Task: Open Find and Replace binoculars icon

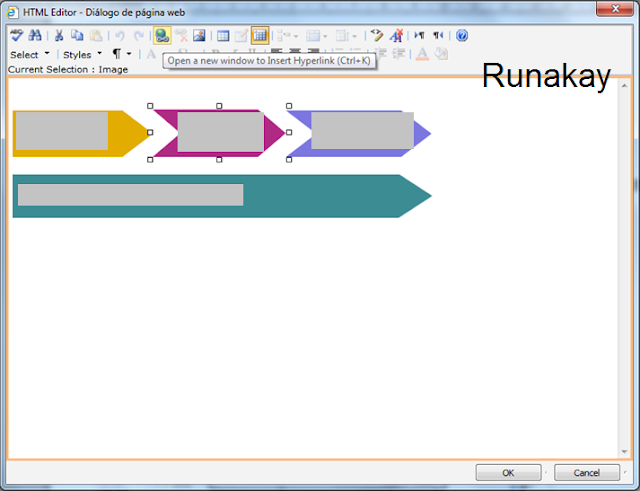Action: pyautogui.click(x=35, y=36)
